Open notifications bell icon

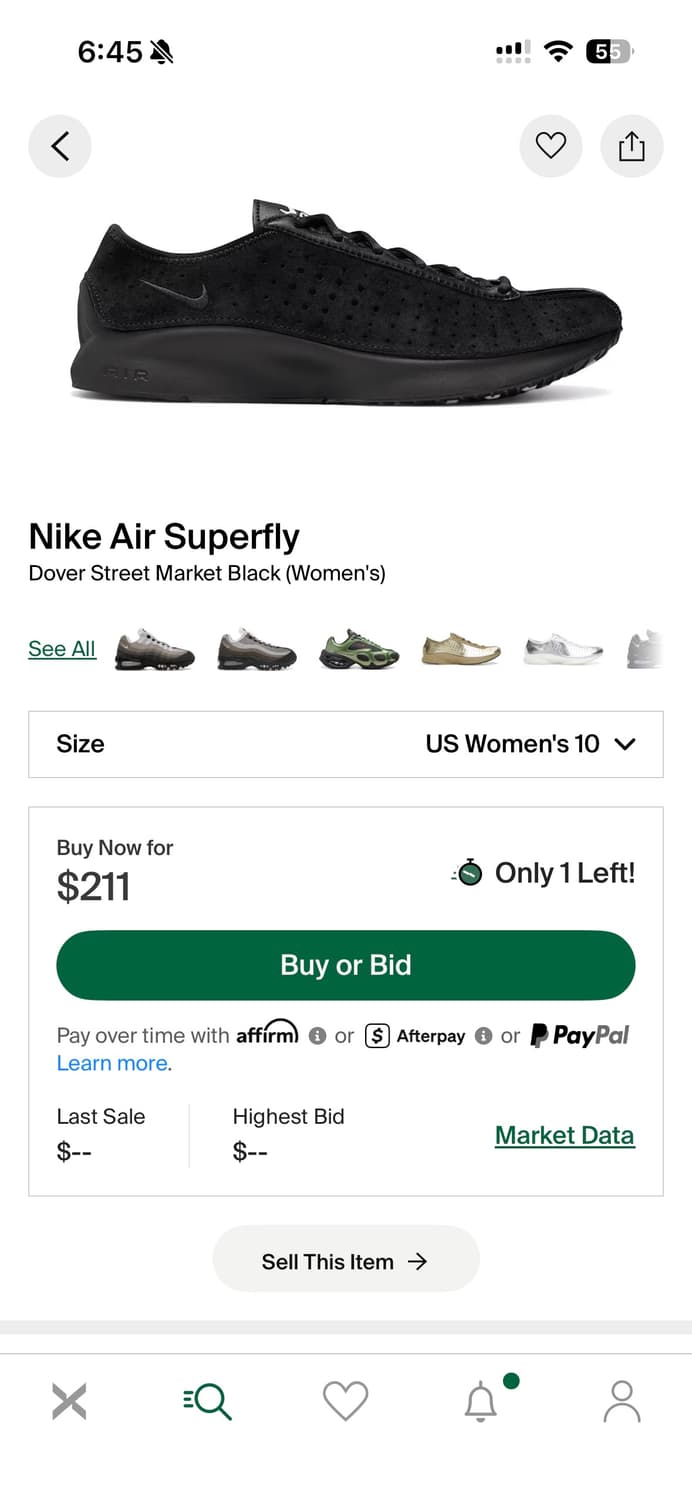click(x=482, y=1401)
